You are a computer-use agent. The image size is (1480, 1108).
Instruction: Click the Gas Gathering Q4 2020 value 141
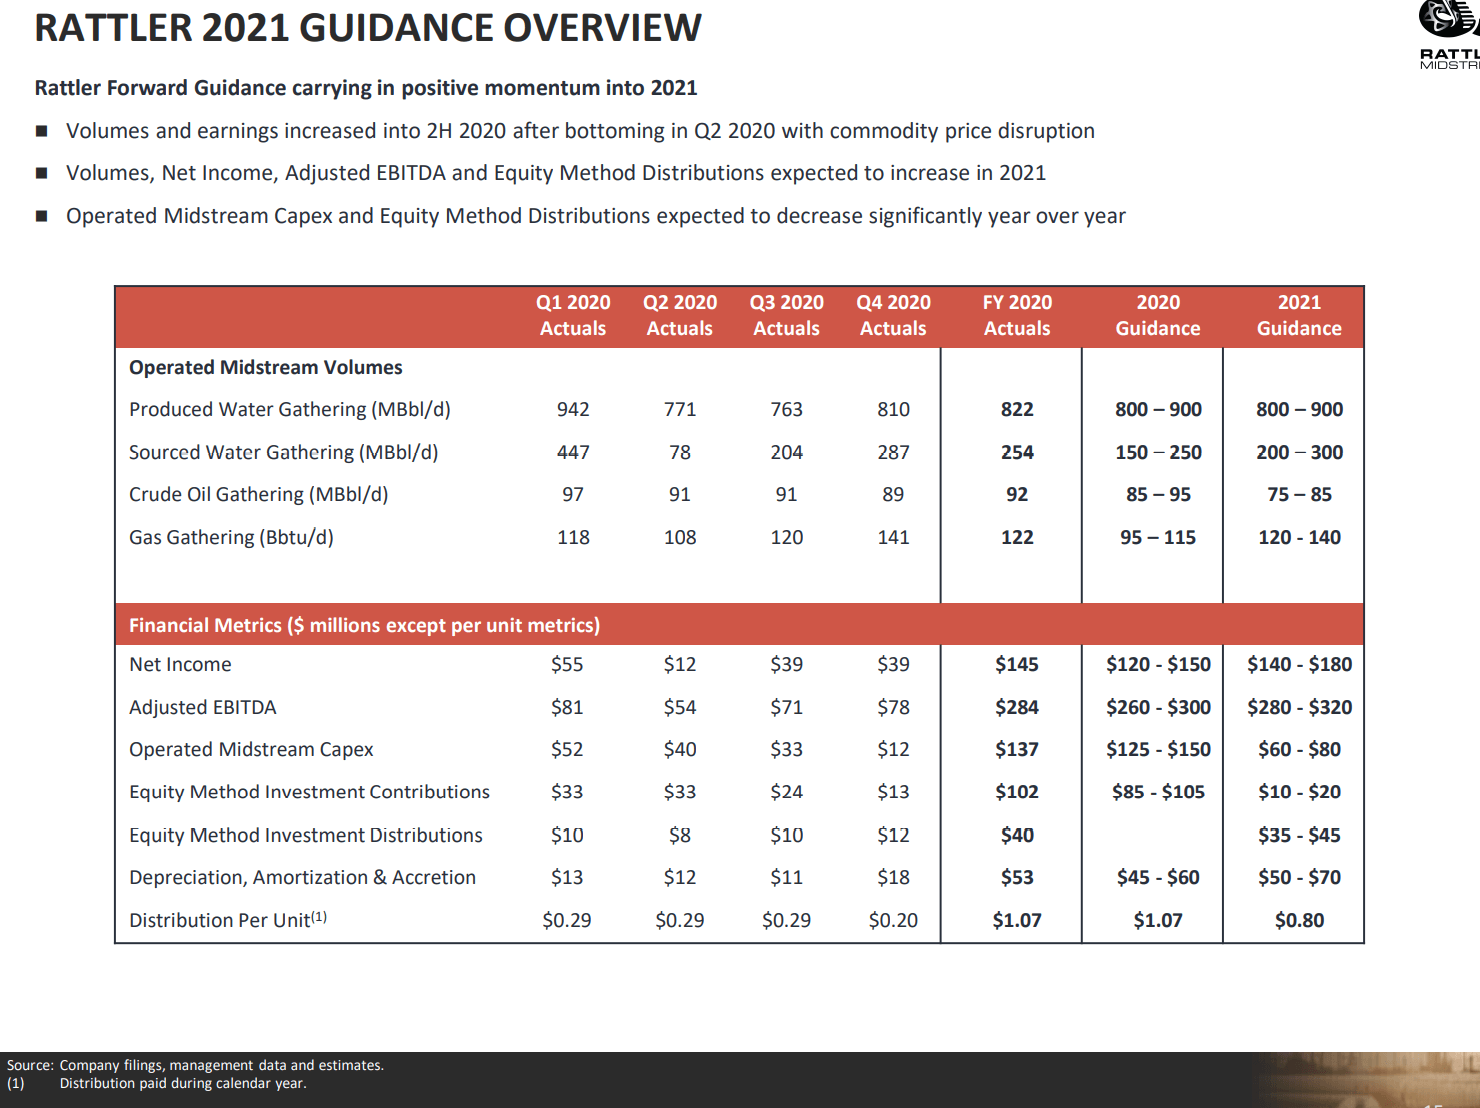[894, 538]
